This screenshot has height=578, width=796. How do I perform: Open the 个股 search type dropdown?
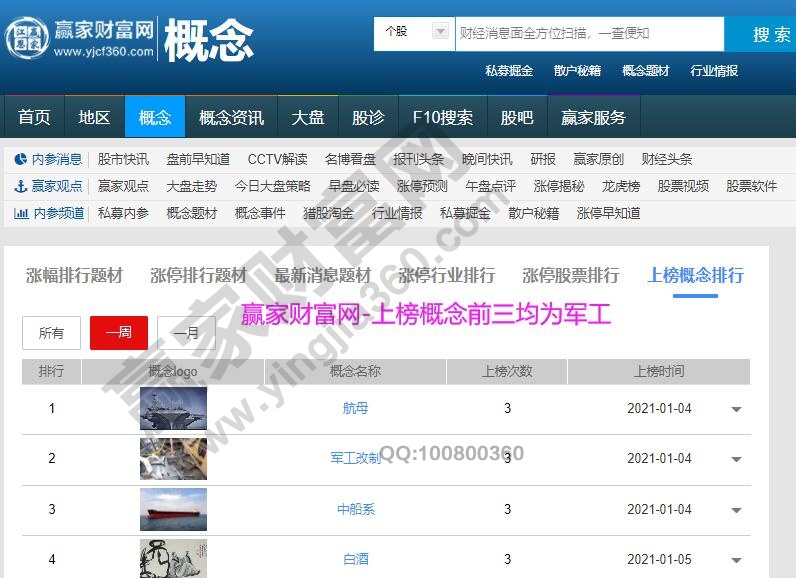point(414,33)
